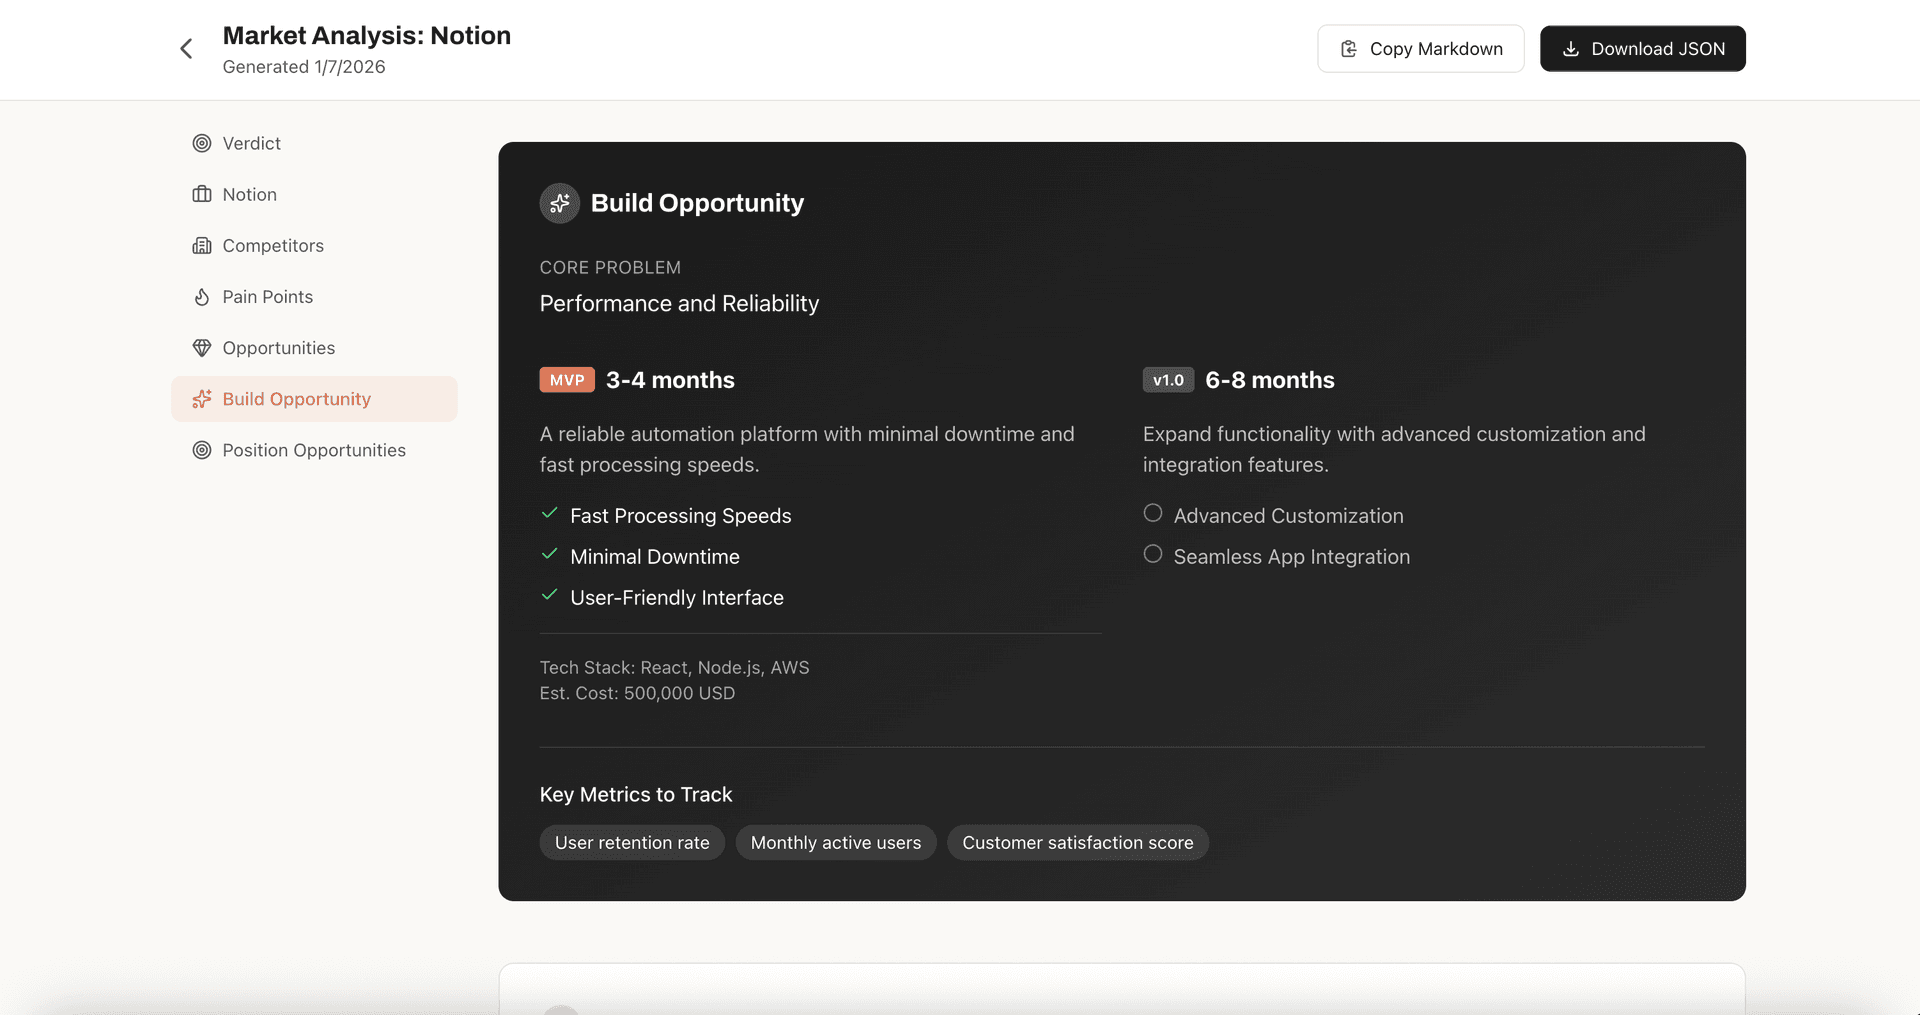This screenshot has height=1015, width=1920.
Task: Select the Advanced Customization radio button
Action: (1152, 512)
